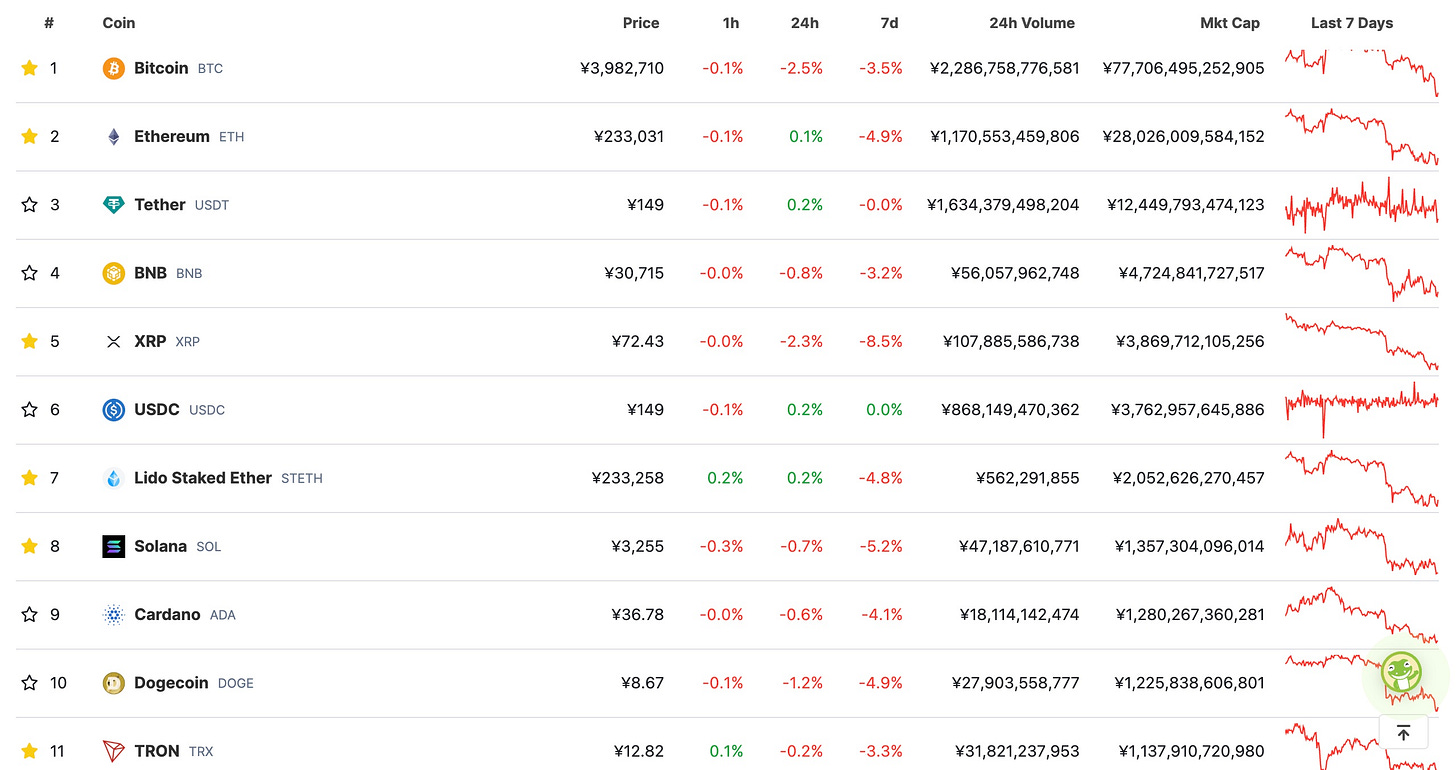The image size is (1456, 770).
Task: Sort by 24h Volume column header
Action: coord(1032,23)
